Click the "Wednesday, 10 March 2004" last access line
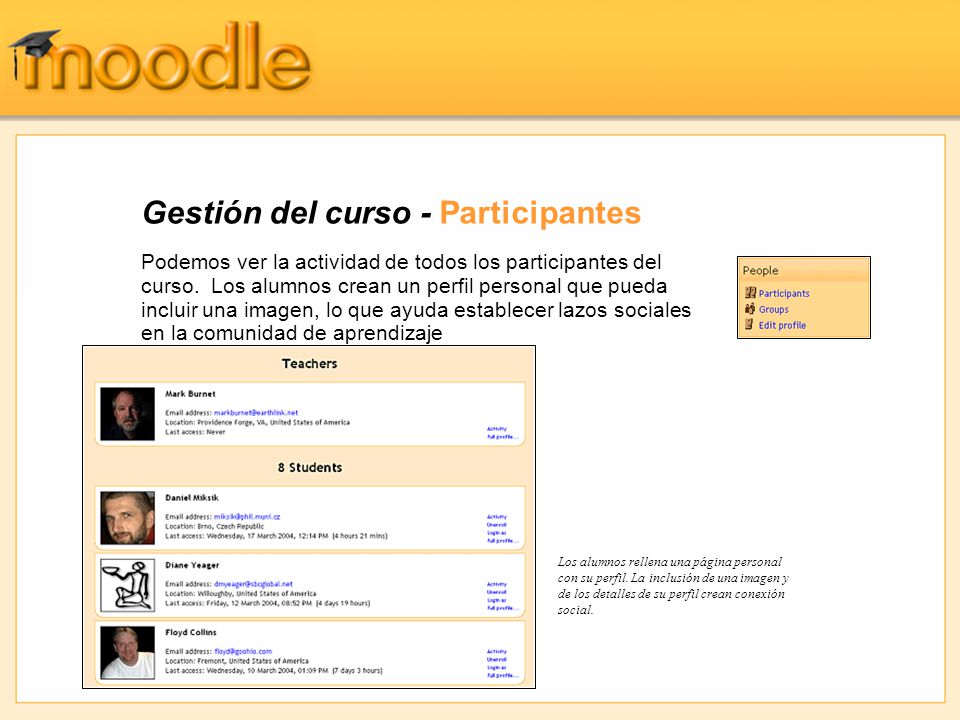This screenshot has width=960, height=720. [x=274, y=671]
